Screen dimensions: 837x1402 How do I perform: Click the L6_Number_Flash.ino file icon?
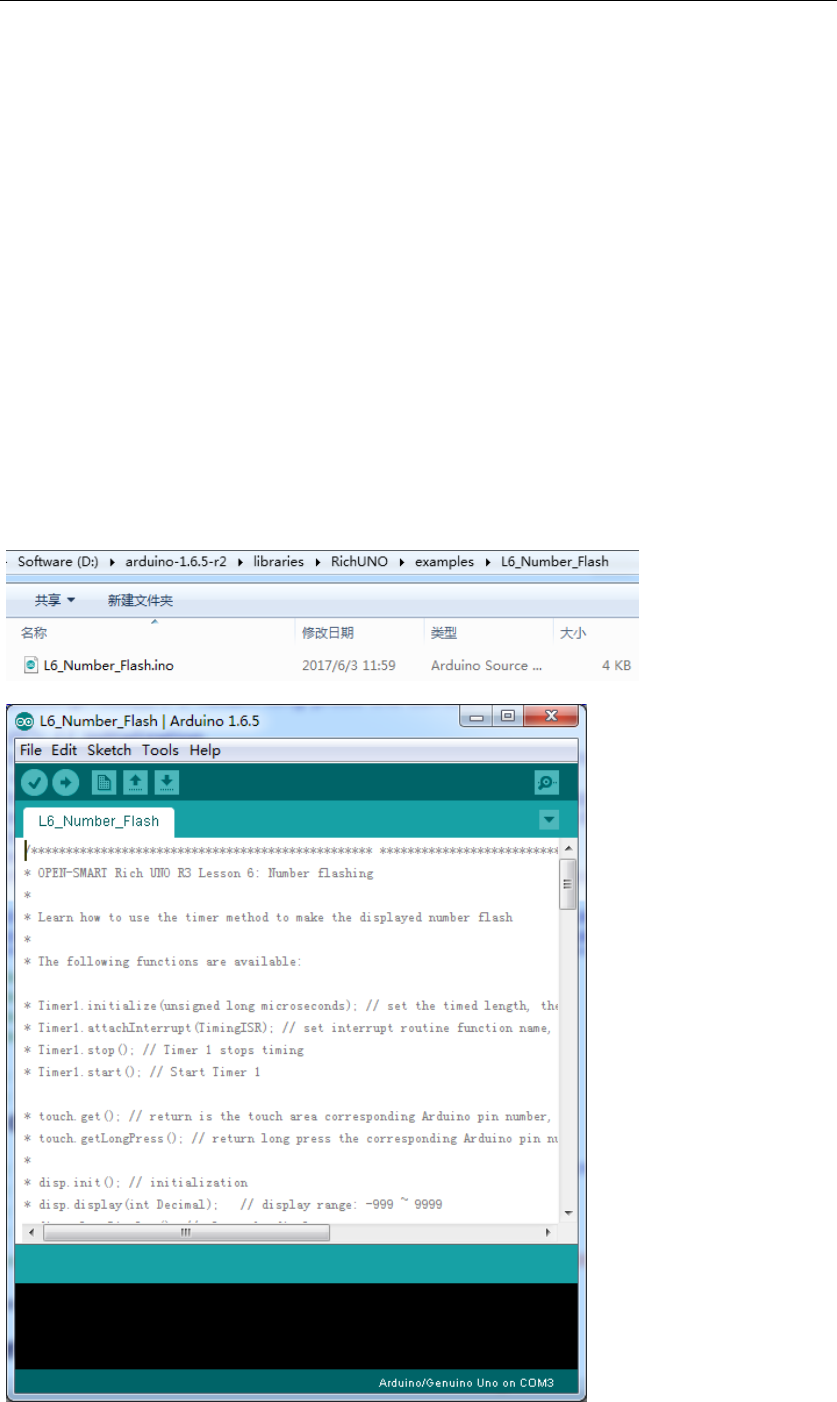click(31, 664)
